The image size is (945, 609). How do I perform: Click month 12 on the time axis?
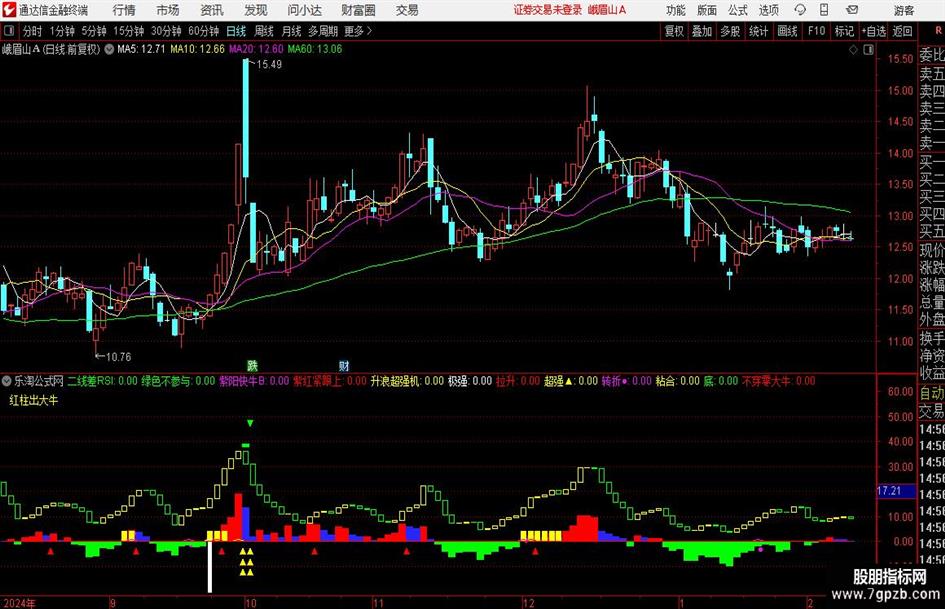pyautogui.click(x=528, y=603)
